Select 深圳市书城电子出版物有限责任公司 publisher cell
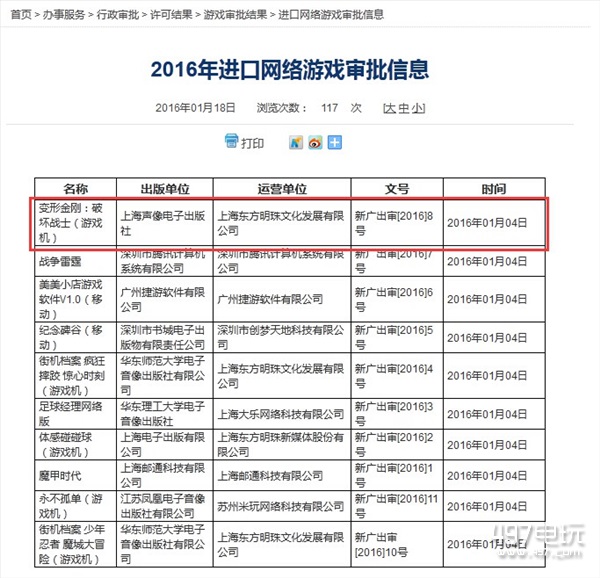 tap(165, 337)
